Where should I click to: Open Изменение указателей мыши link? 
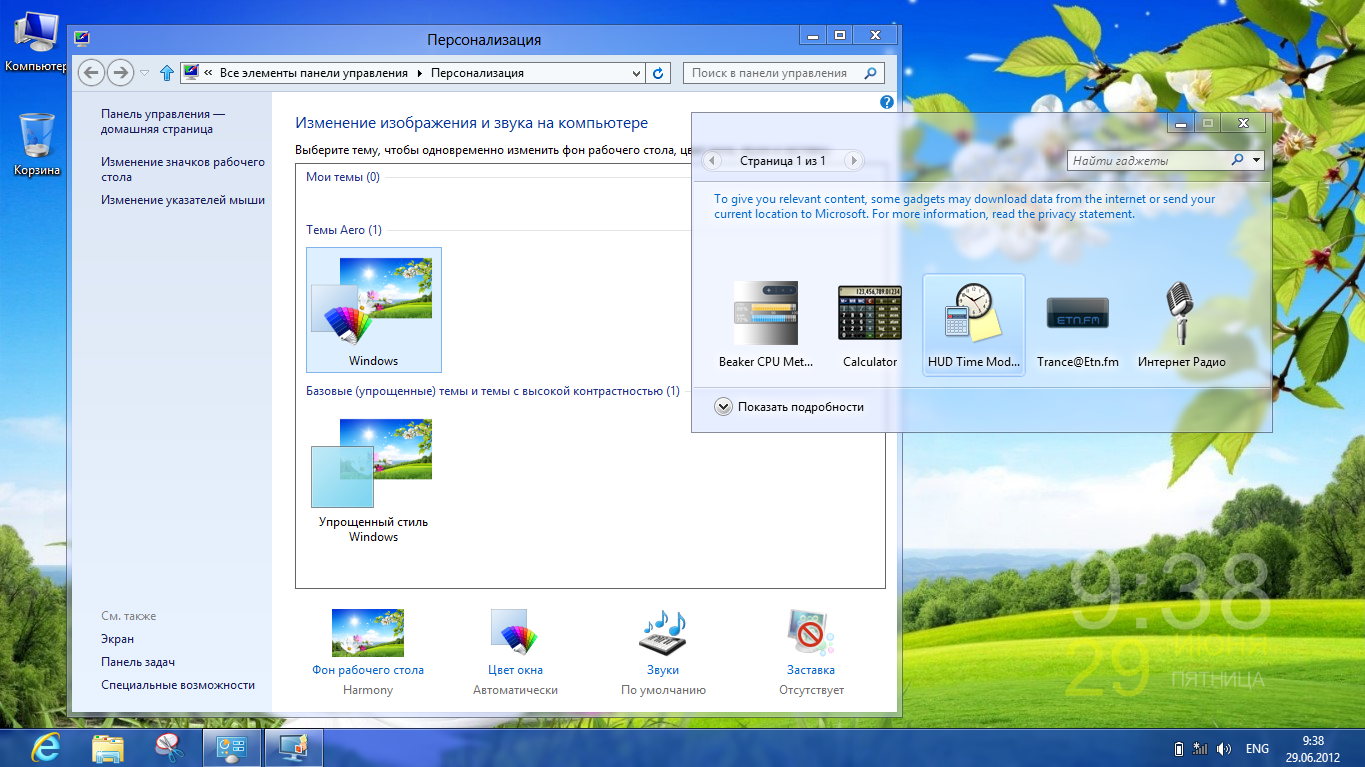[x=183, y=200]
